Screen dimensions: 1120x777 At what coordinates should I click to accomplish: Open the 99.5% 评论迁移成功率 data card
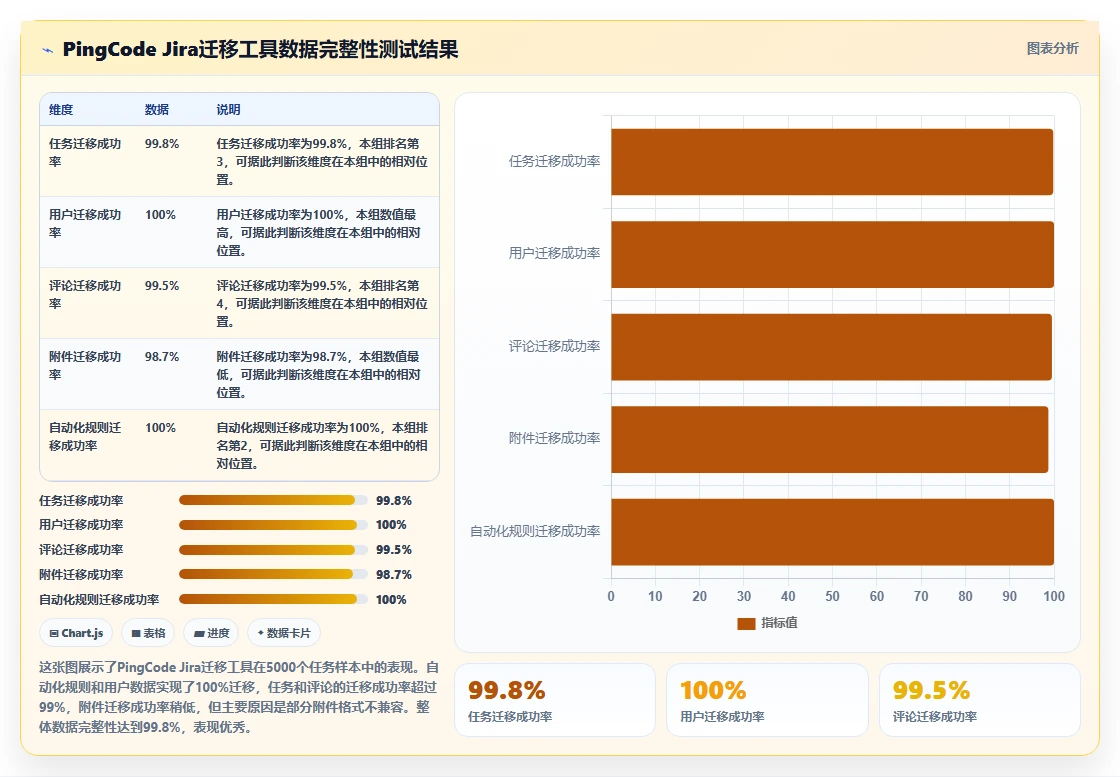coord(979,700)
